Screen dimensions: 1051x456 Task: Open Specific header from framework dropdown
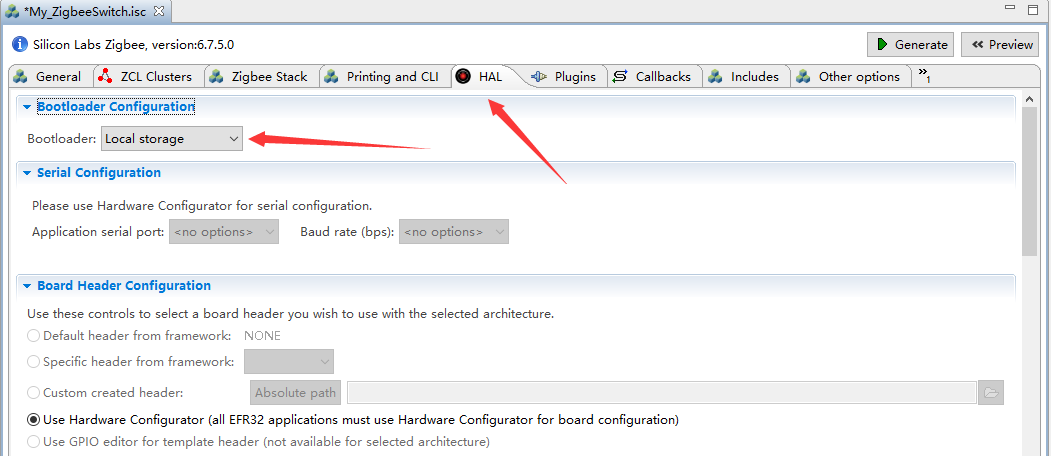[289, 362]
